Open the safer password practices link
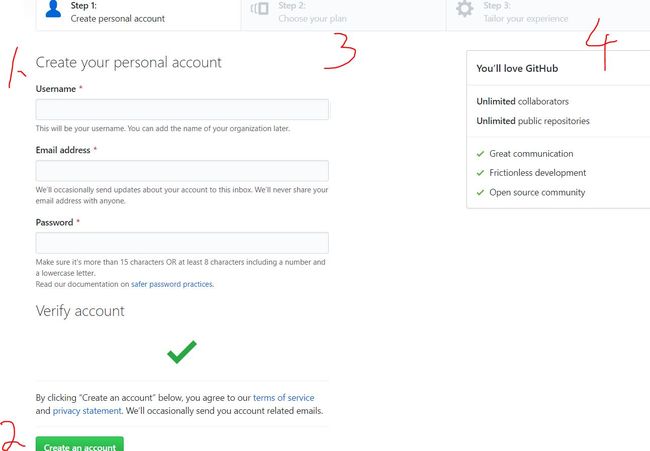This screenshot has width=650, height=451. 172,284
